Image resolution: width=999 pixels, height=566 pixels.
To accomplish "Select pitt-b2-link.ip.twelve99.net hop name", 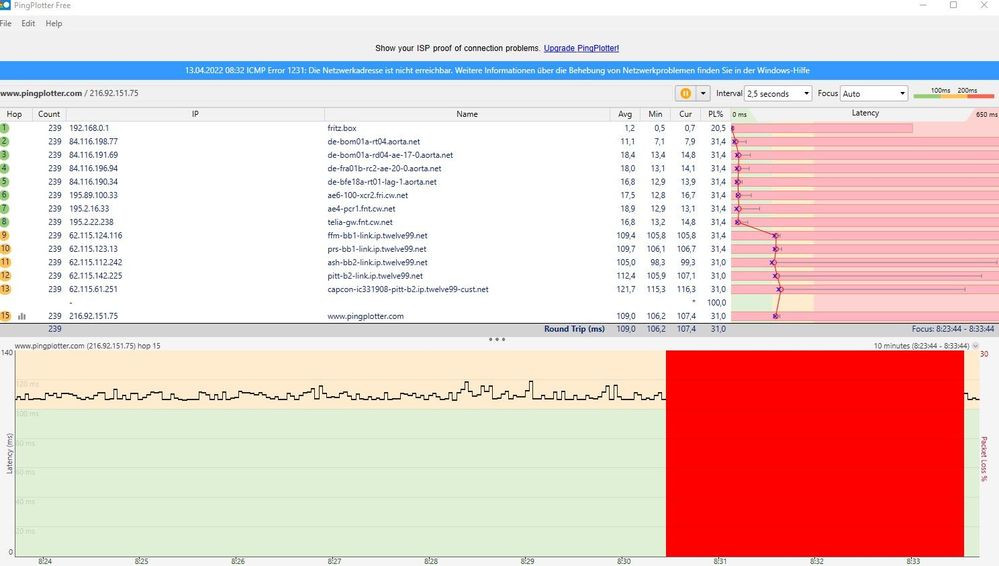I will [375, 275].
